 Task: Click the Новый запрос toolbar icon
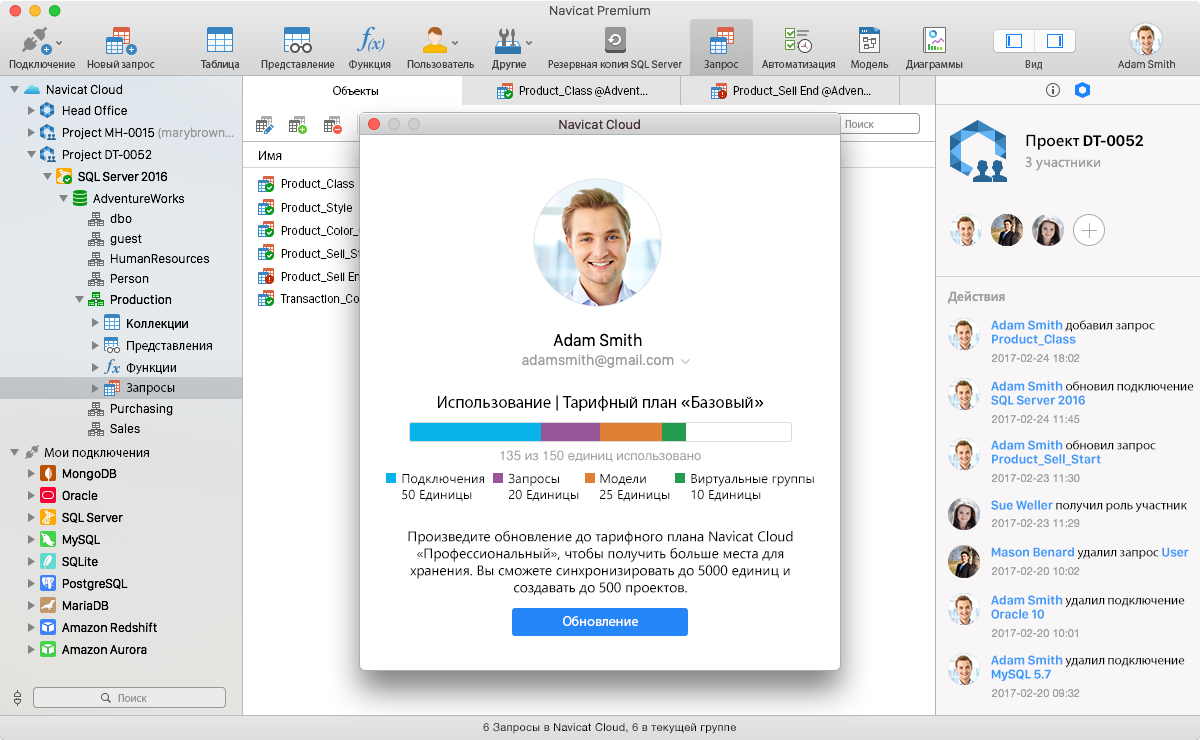coord(121,41)
